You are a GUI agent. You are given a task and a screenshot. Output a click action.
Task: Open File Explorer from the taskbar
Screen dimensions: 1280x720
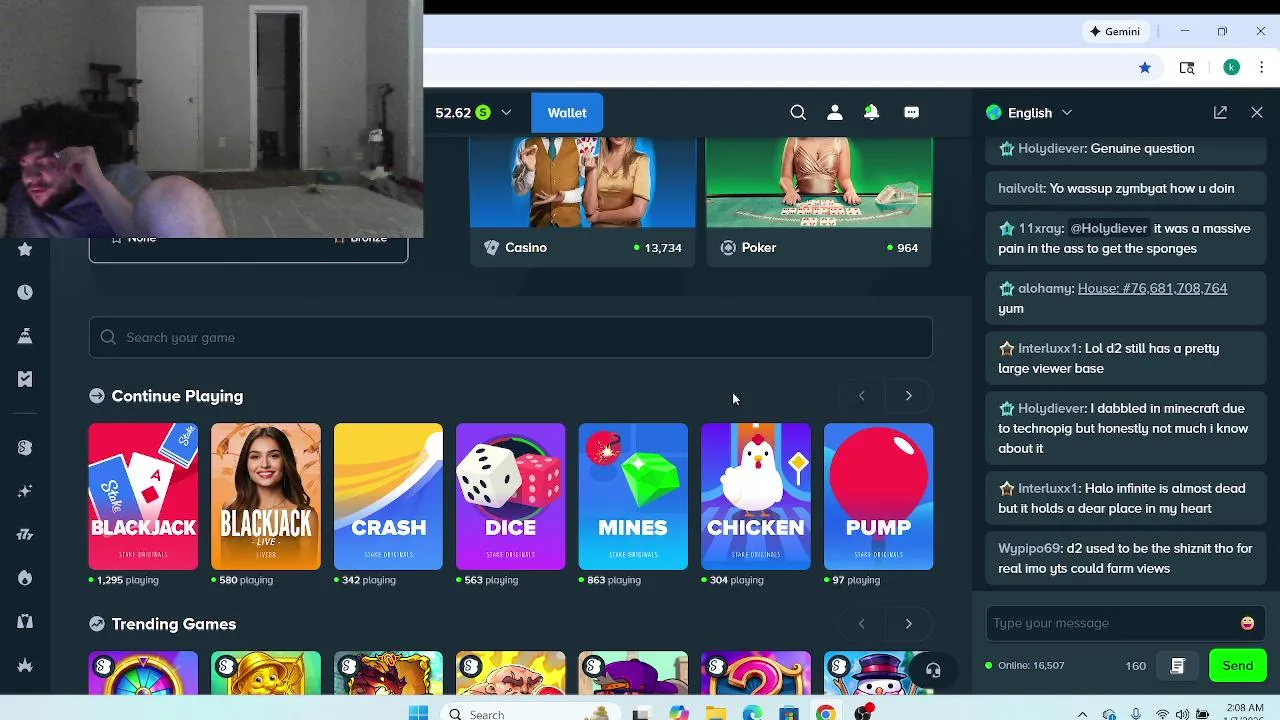715,714
